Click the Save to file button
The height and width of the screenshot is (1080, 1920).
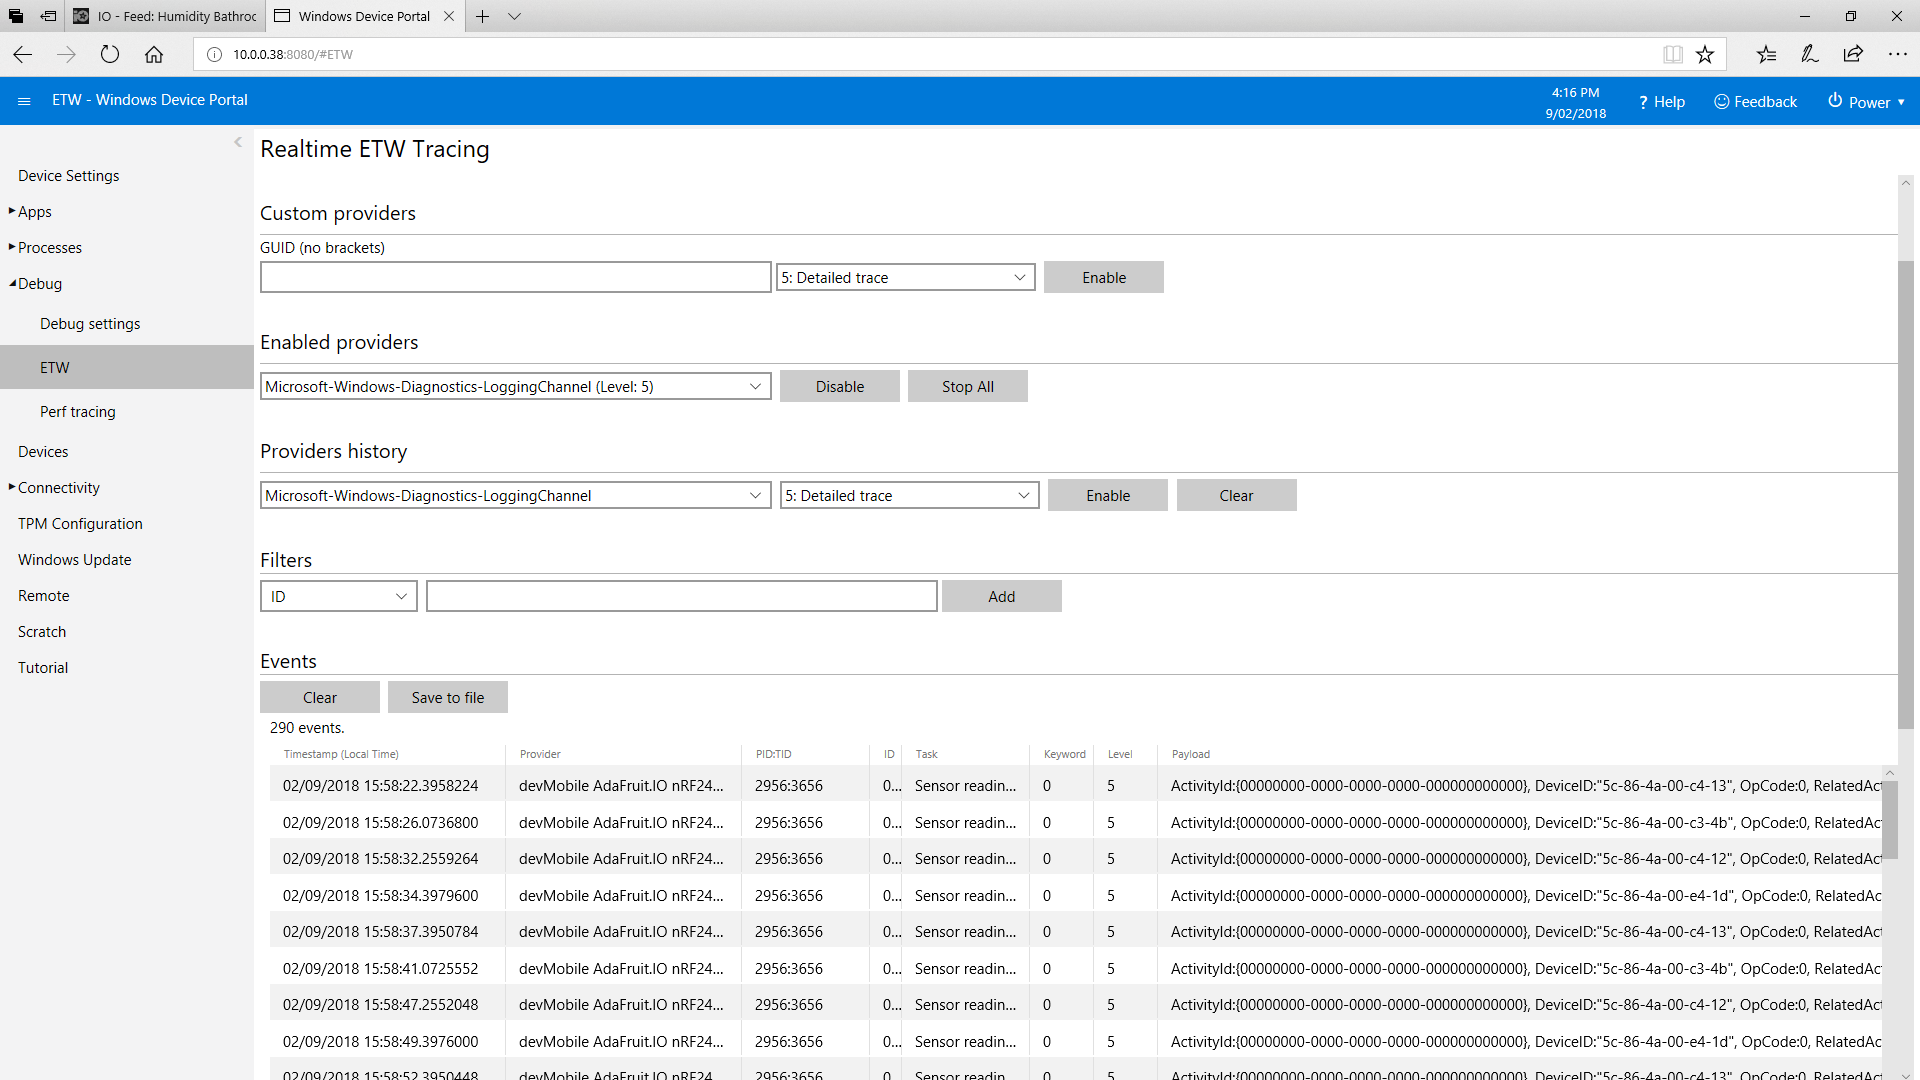pyautogui.click(x=447, y=696)
